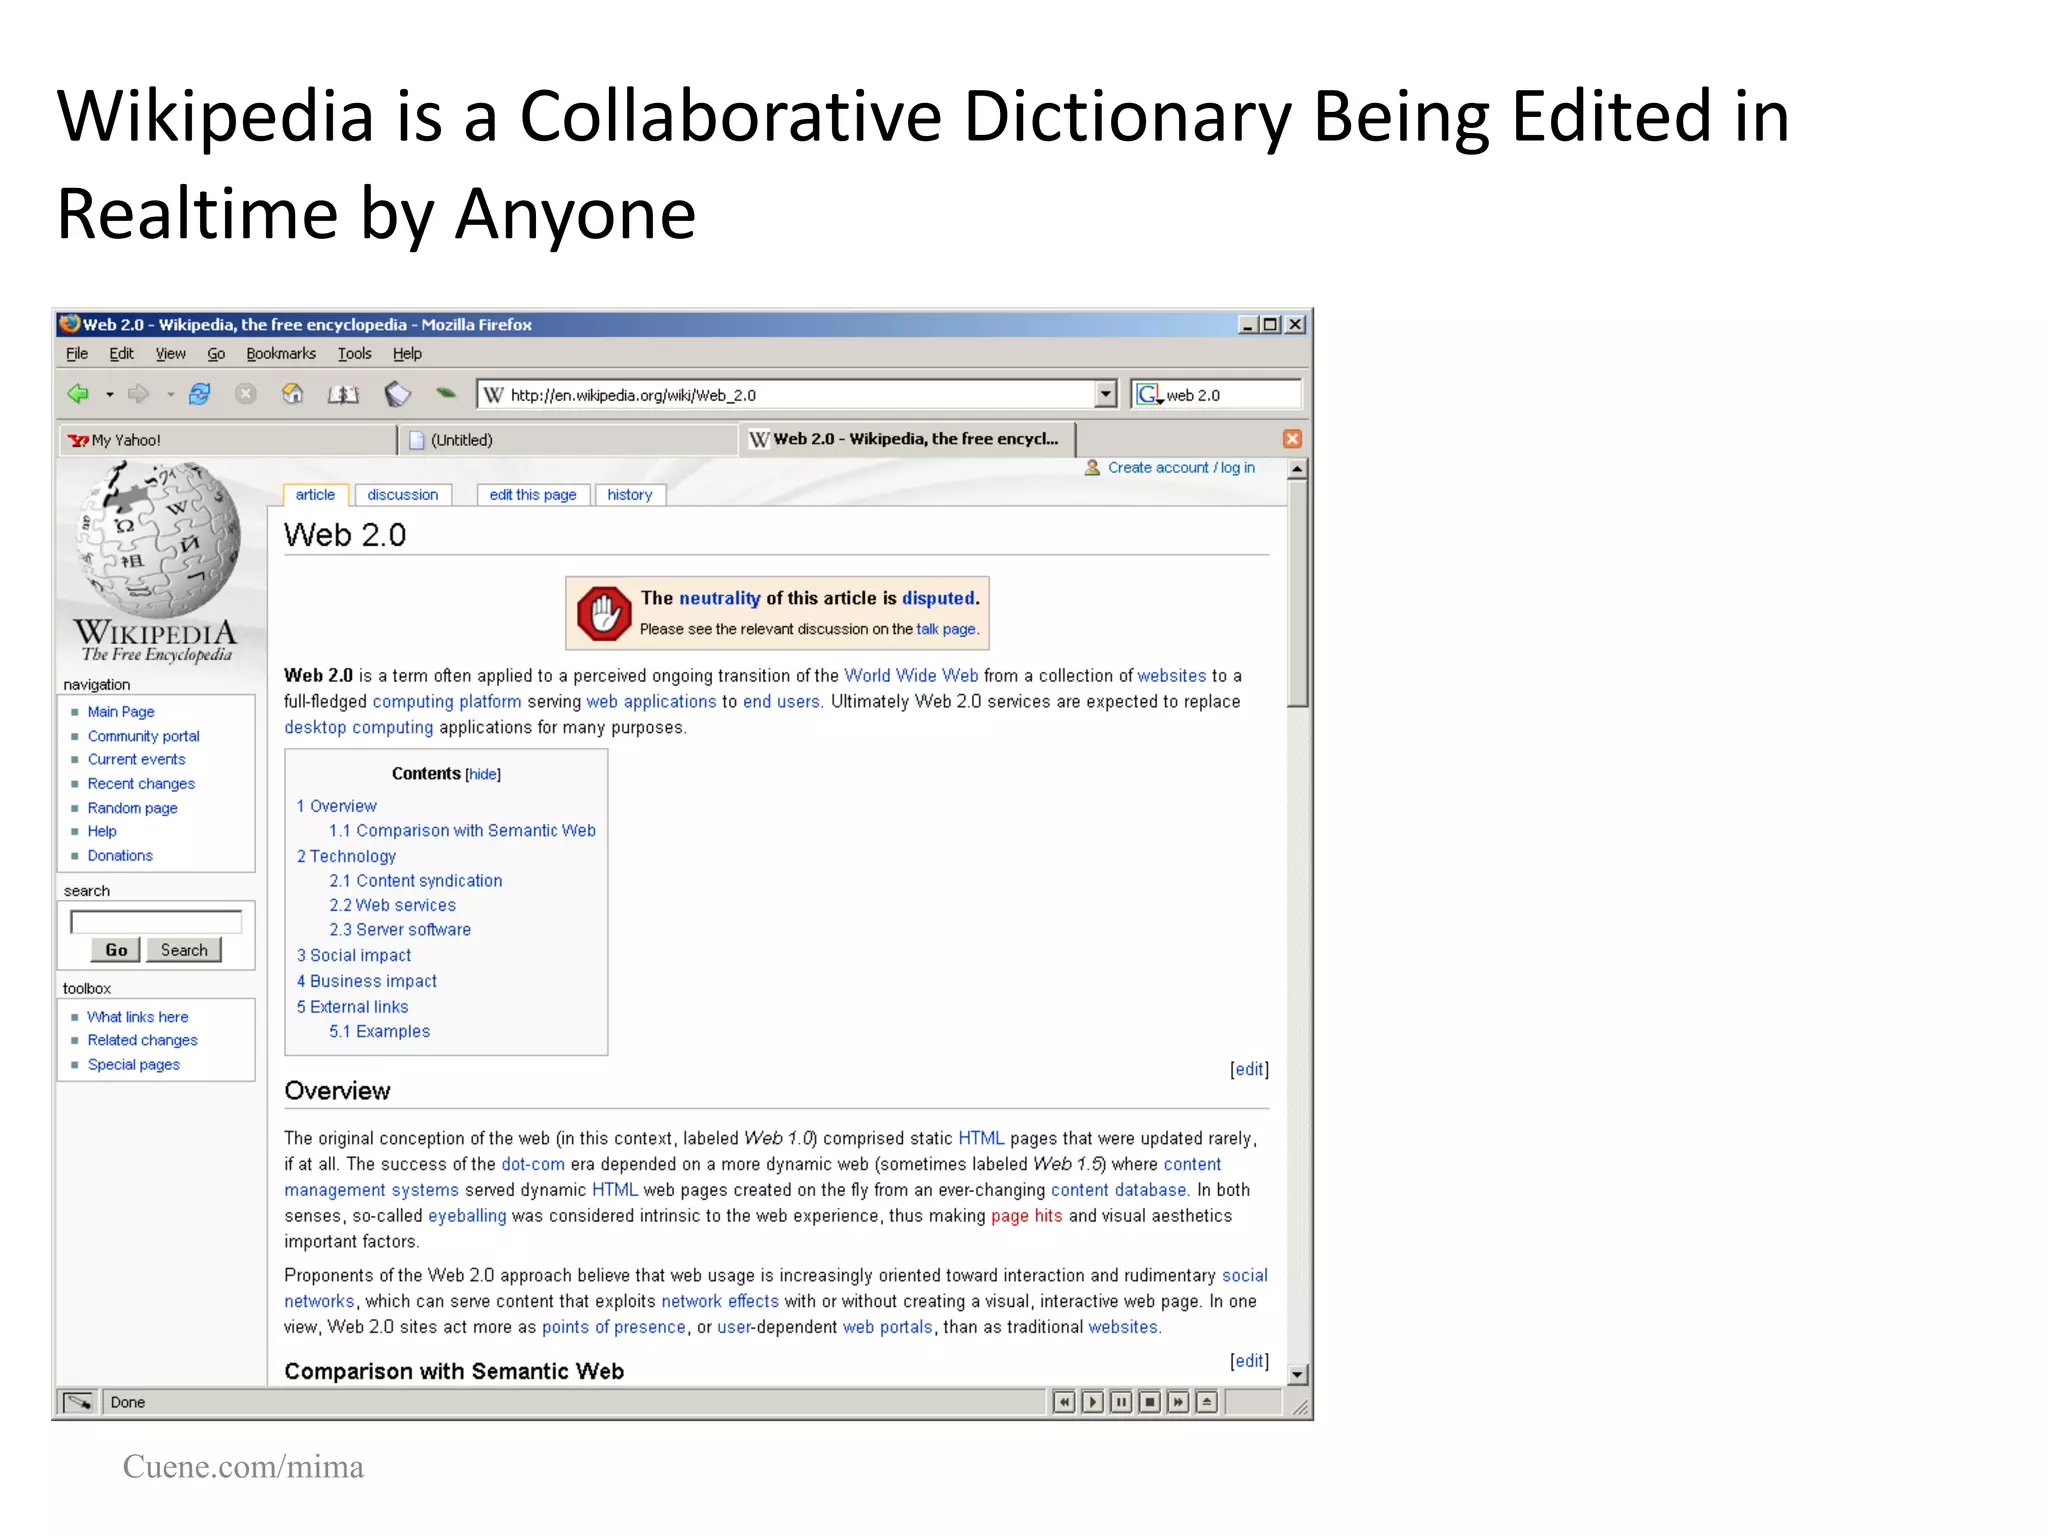This screenshot has height=1536, width=2048.
Task: Click the status bar rewind button
Action: (1064, 1402)
